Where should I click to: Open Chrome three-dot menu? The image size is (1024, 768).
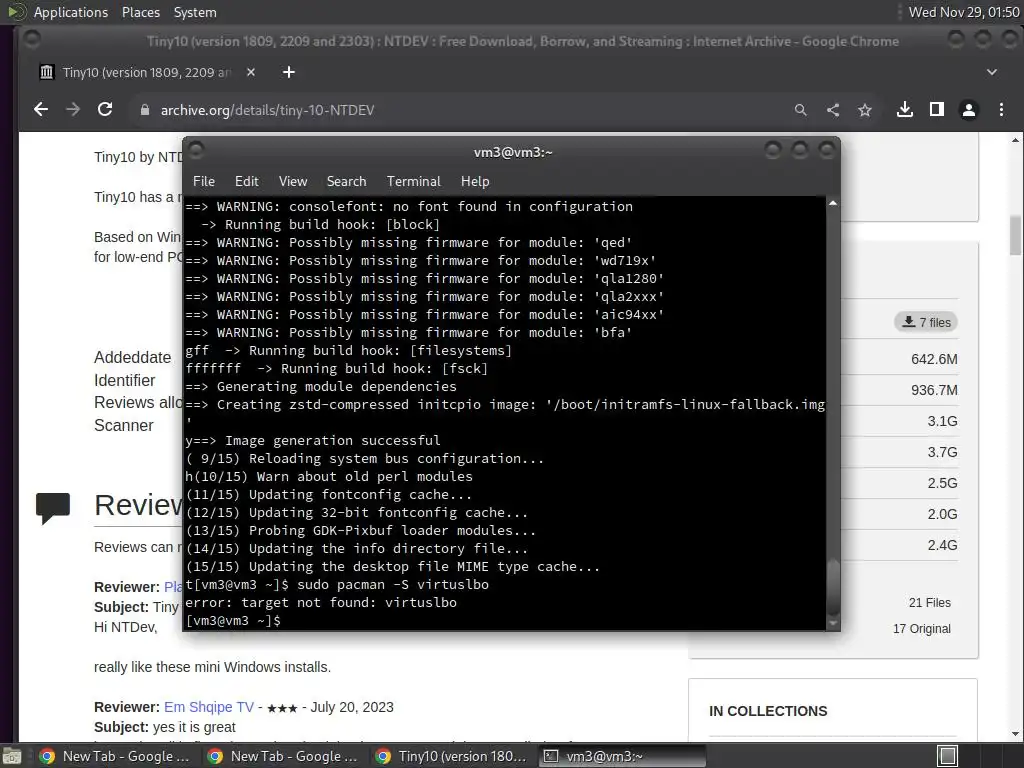click(x=1001, y=110)
